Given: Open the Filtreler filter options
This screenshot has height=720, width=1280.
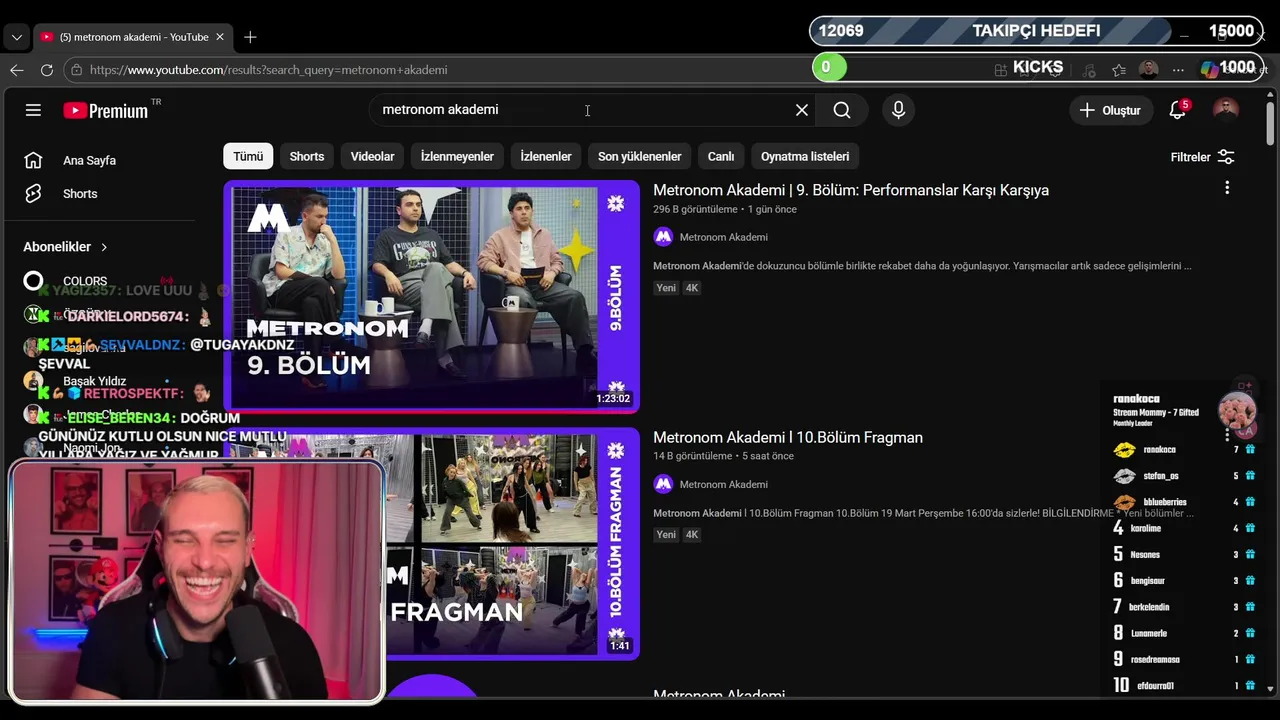Looking at the screenshot, I should (1202, 157).
